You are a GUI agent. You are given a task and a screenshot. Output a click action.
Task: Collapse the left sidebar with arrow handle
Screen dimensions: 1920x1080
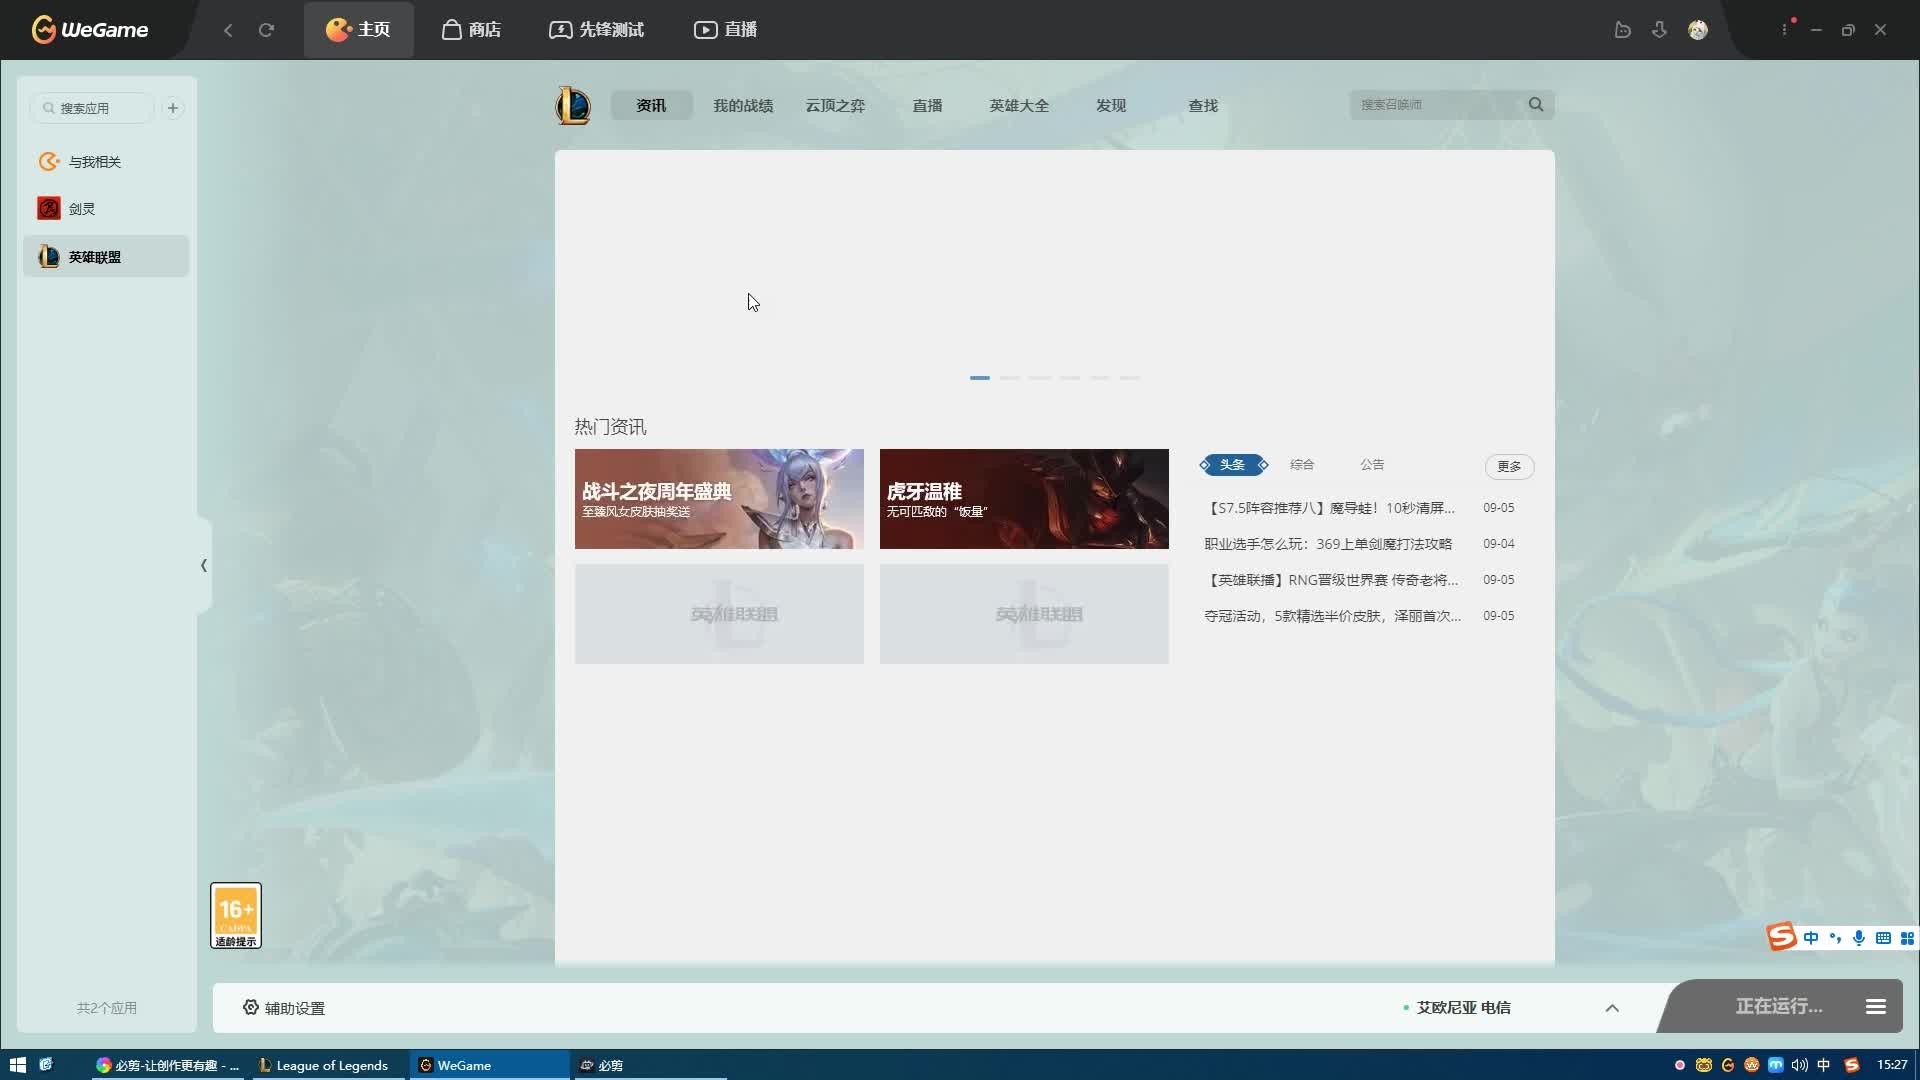click(x=204, y=565)
